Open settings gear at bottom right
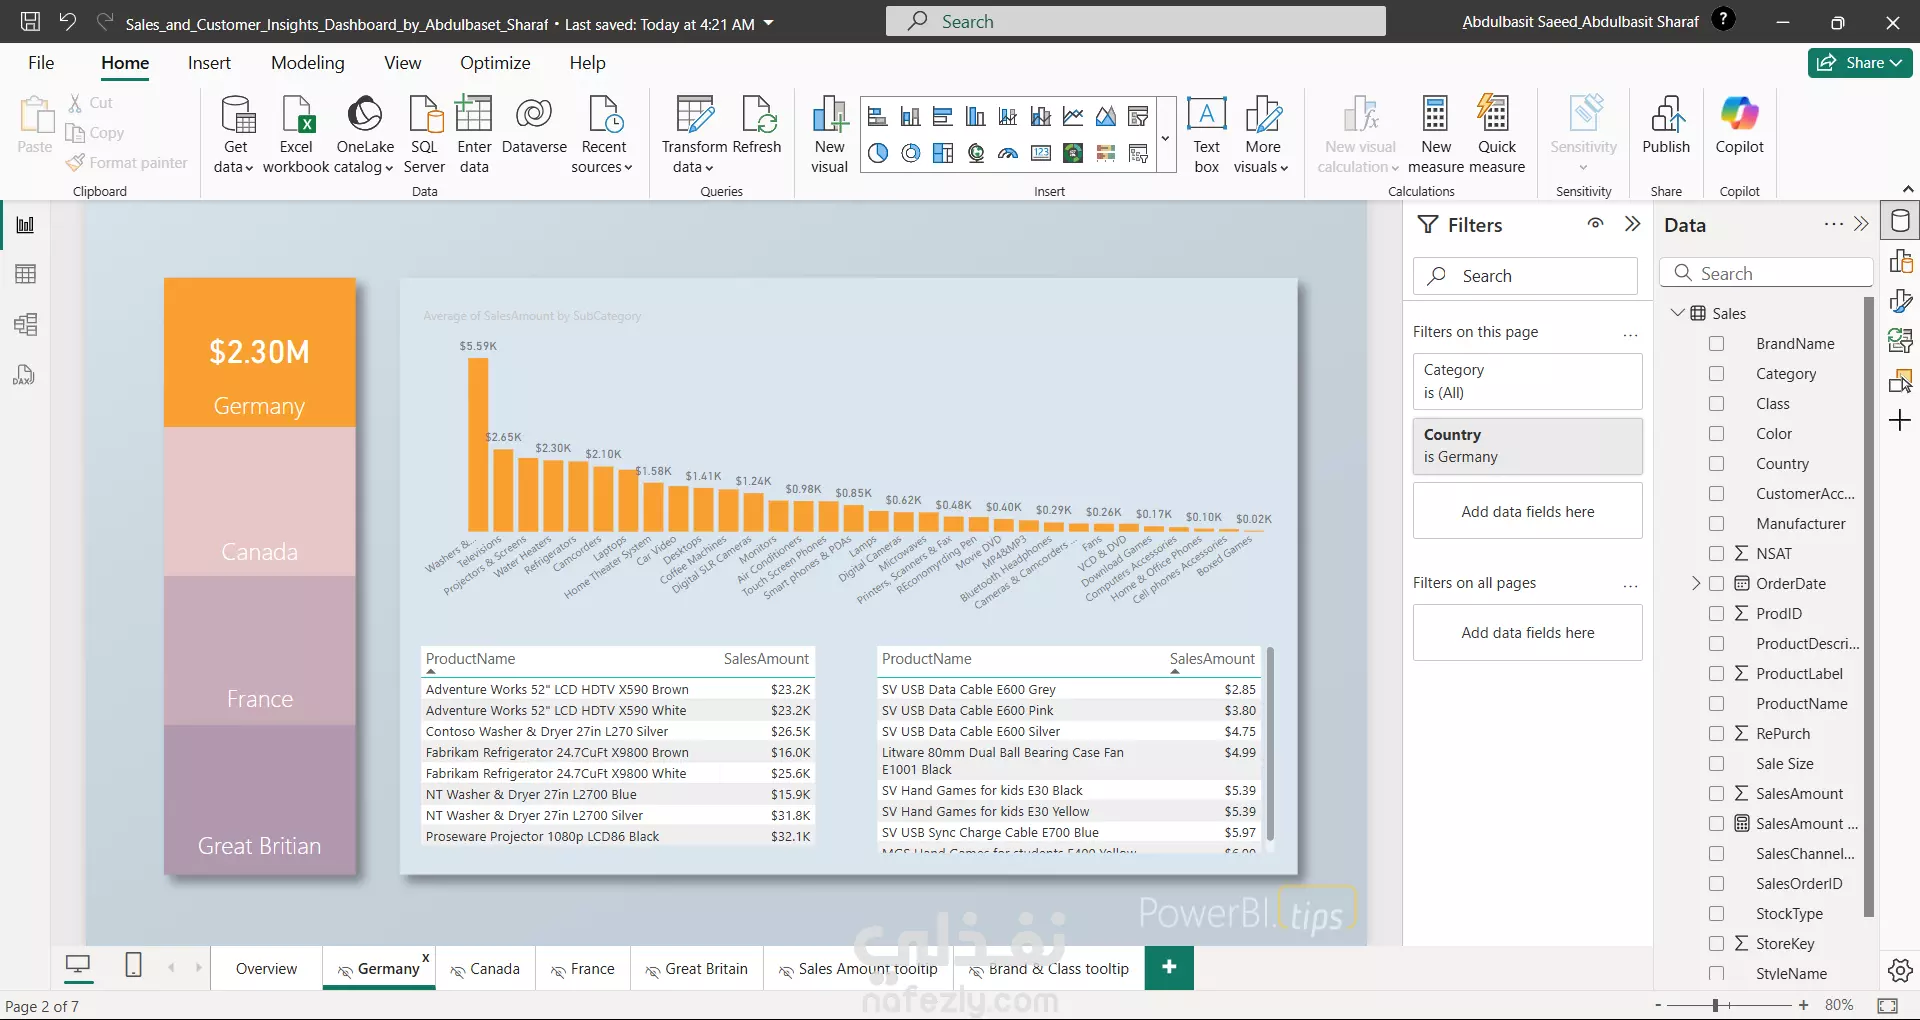1920x1020 pixels. click(x=1900, y=970)
